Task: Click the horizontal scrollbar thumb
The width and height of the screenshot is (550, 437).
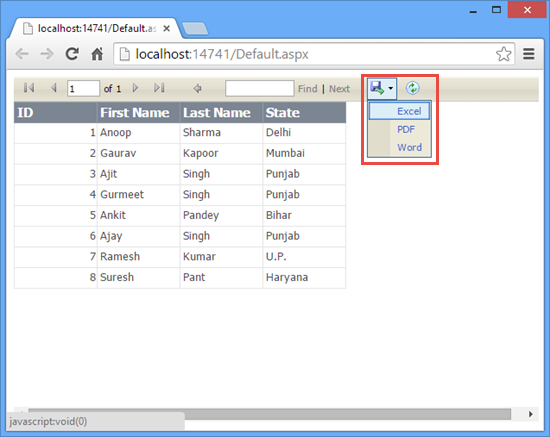Action: coord(269,414)
